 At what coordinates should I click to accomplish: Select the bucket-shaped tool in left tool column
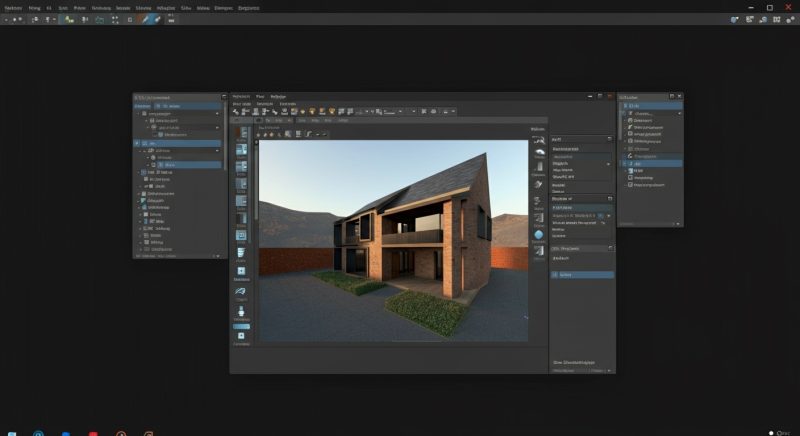point(241,252)
